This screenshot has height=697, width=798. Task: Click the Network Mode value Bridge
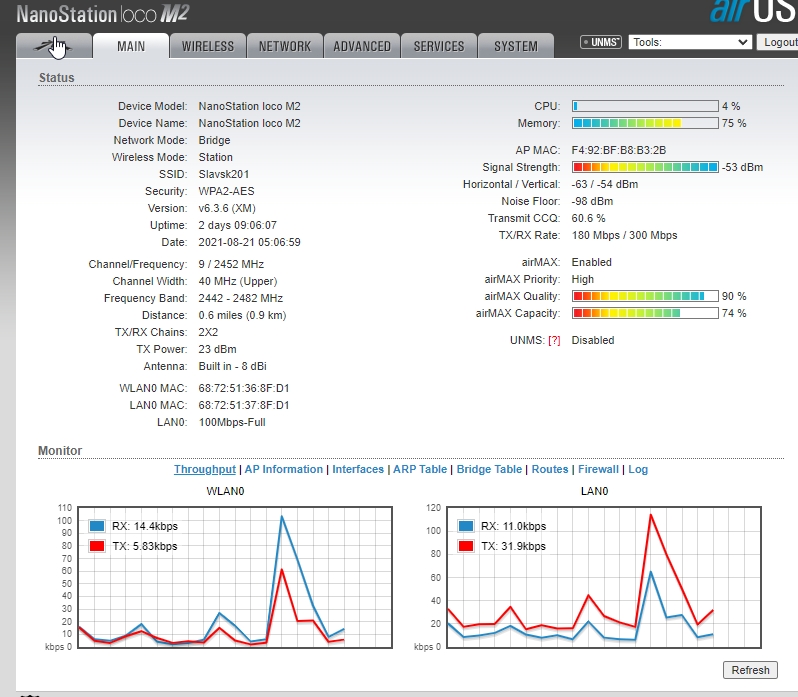point(214,140)
